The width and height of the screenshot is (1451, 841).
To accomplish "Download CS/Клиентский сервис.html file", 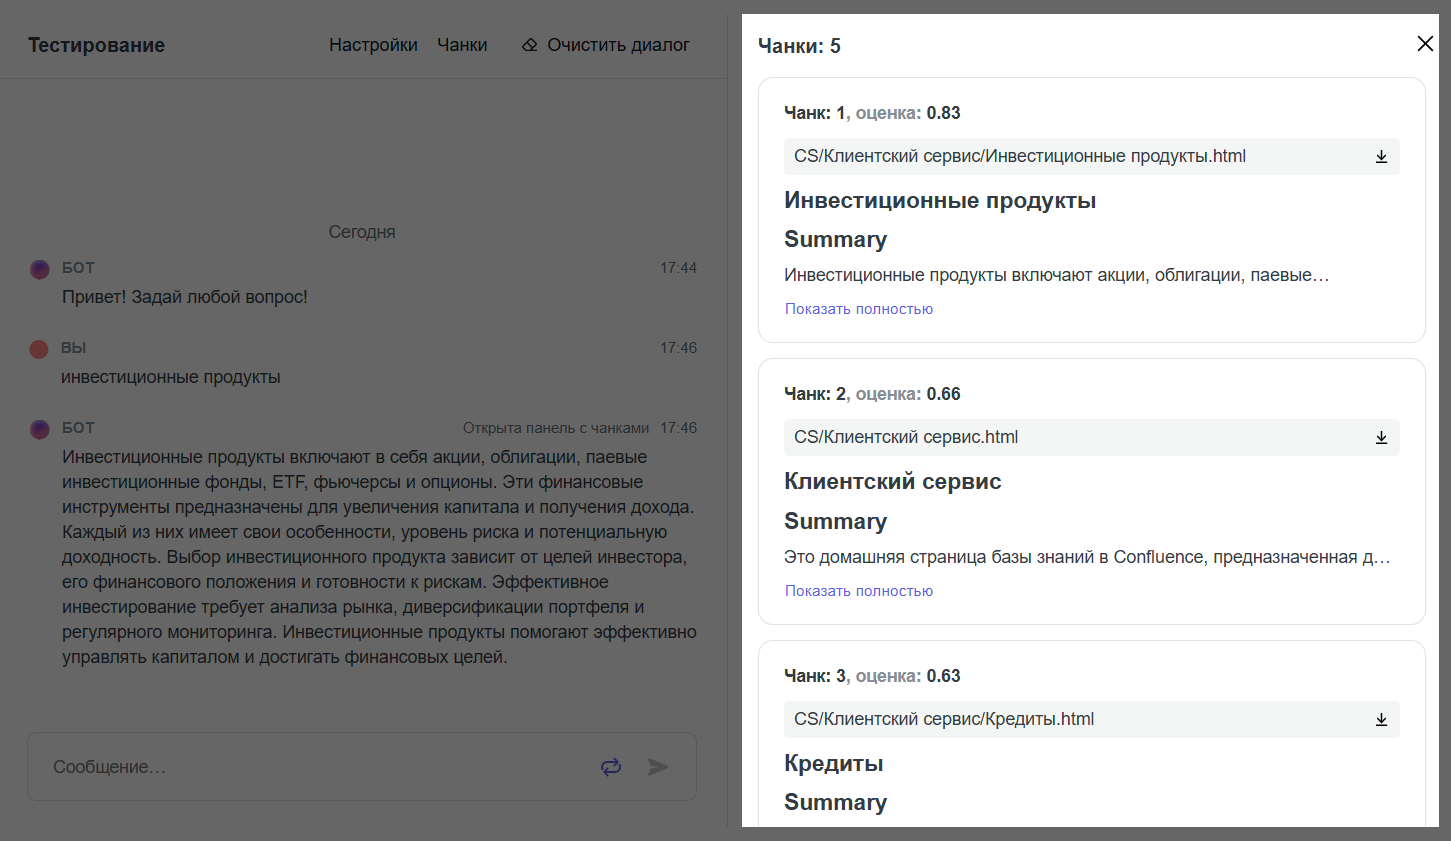I will tap(1381, 438).
